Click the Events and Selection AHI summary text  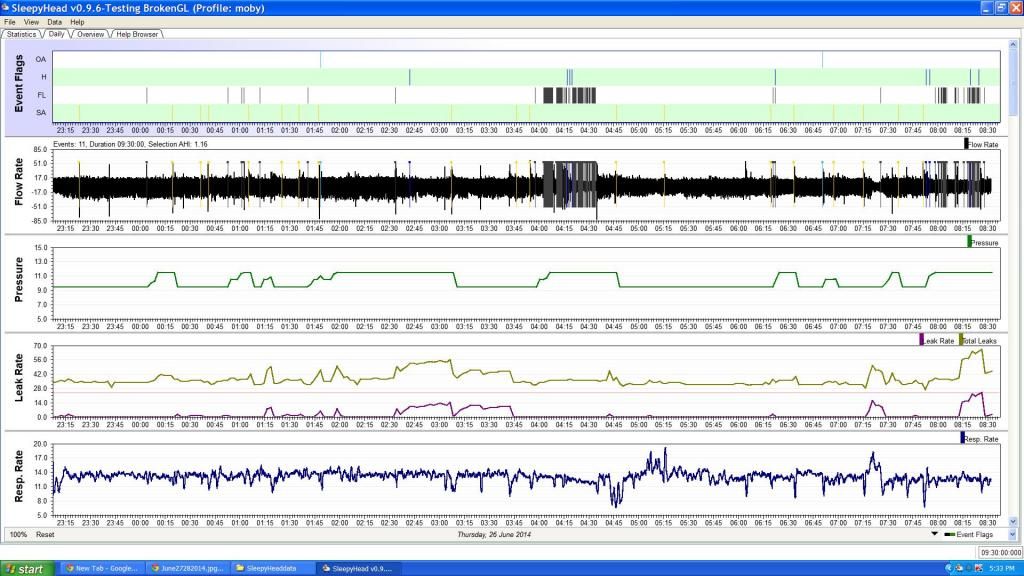[x=131, y=144]
